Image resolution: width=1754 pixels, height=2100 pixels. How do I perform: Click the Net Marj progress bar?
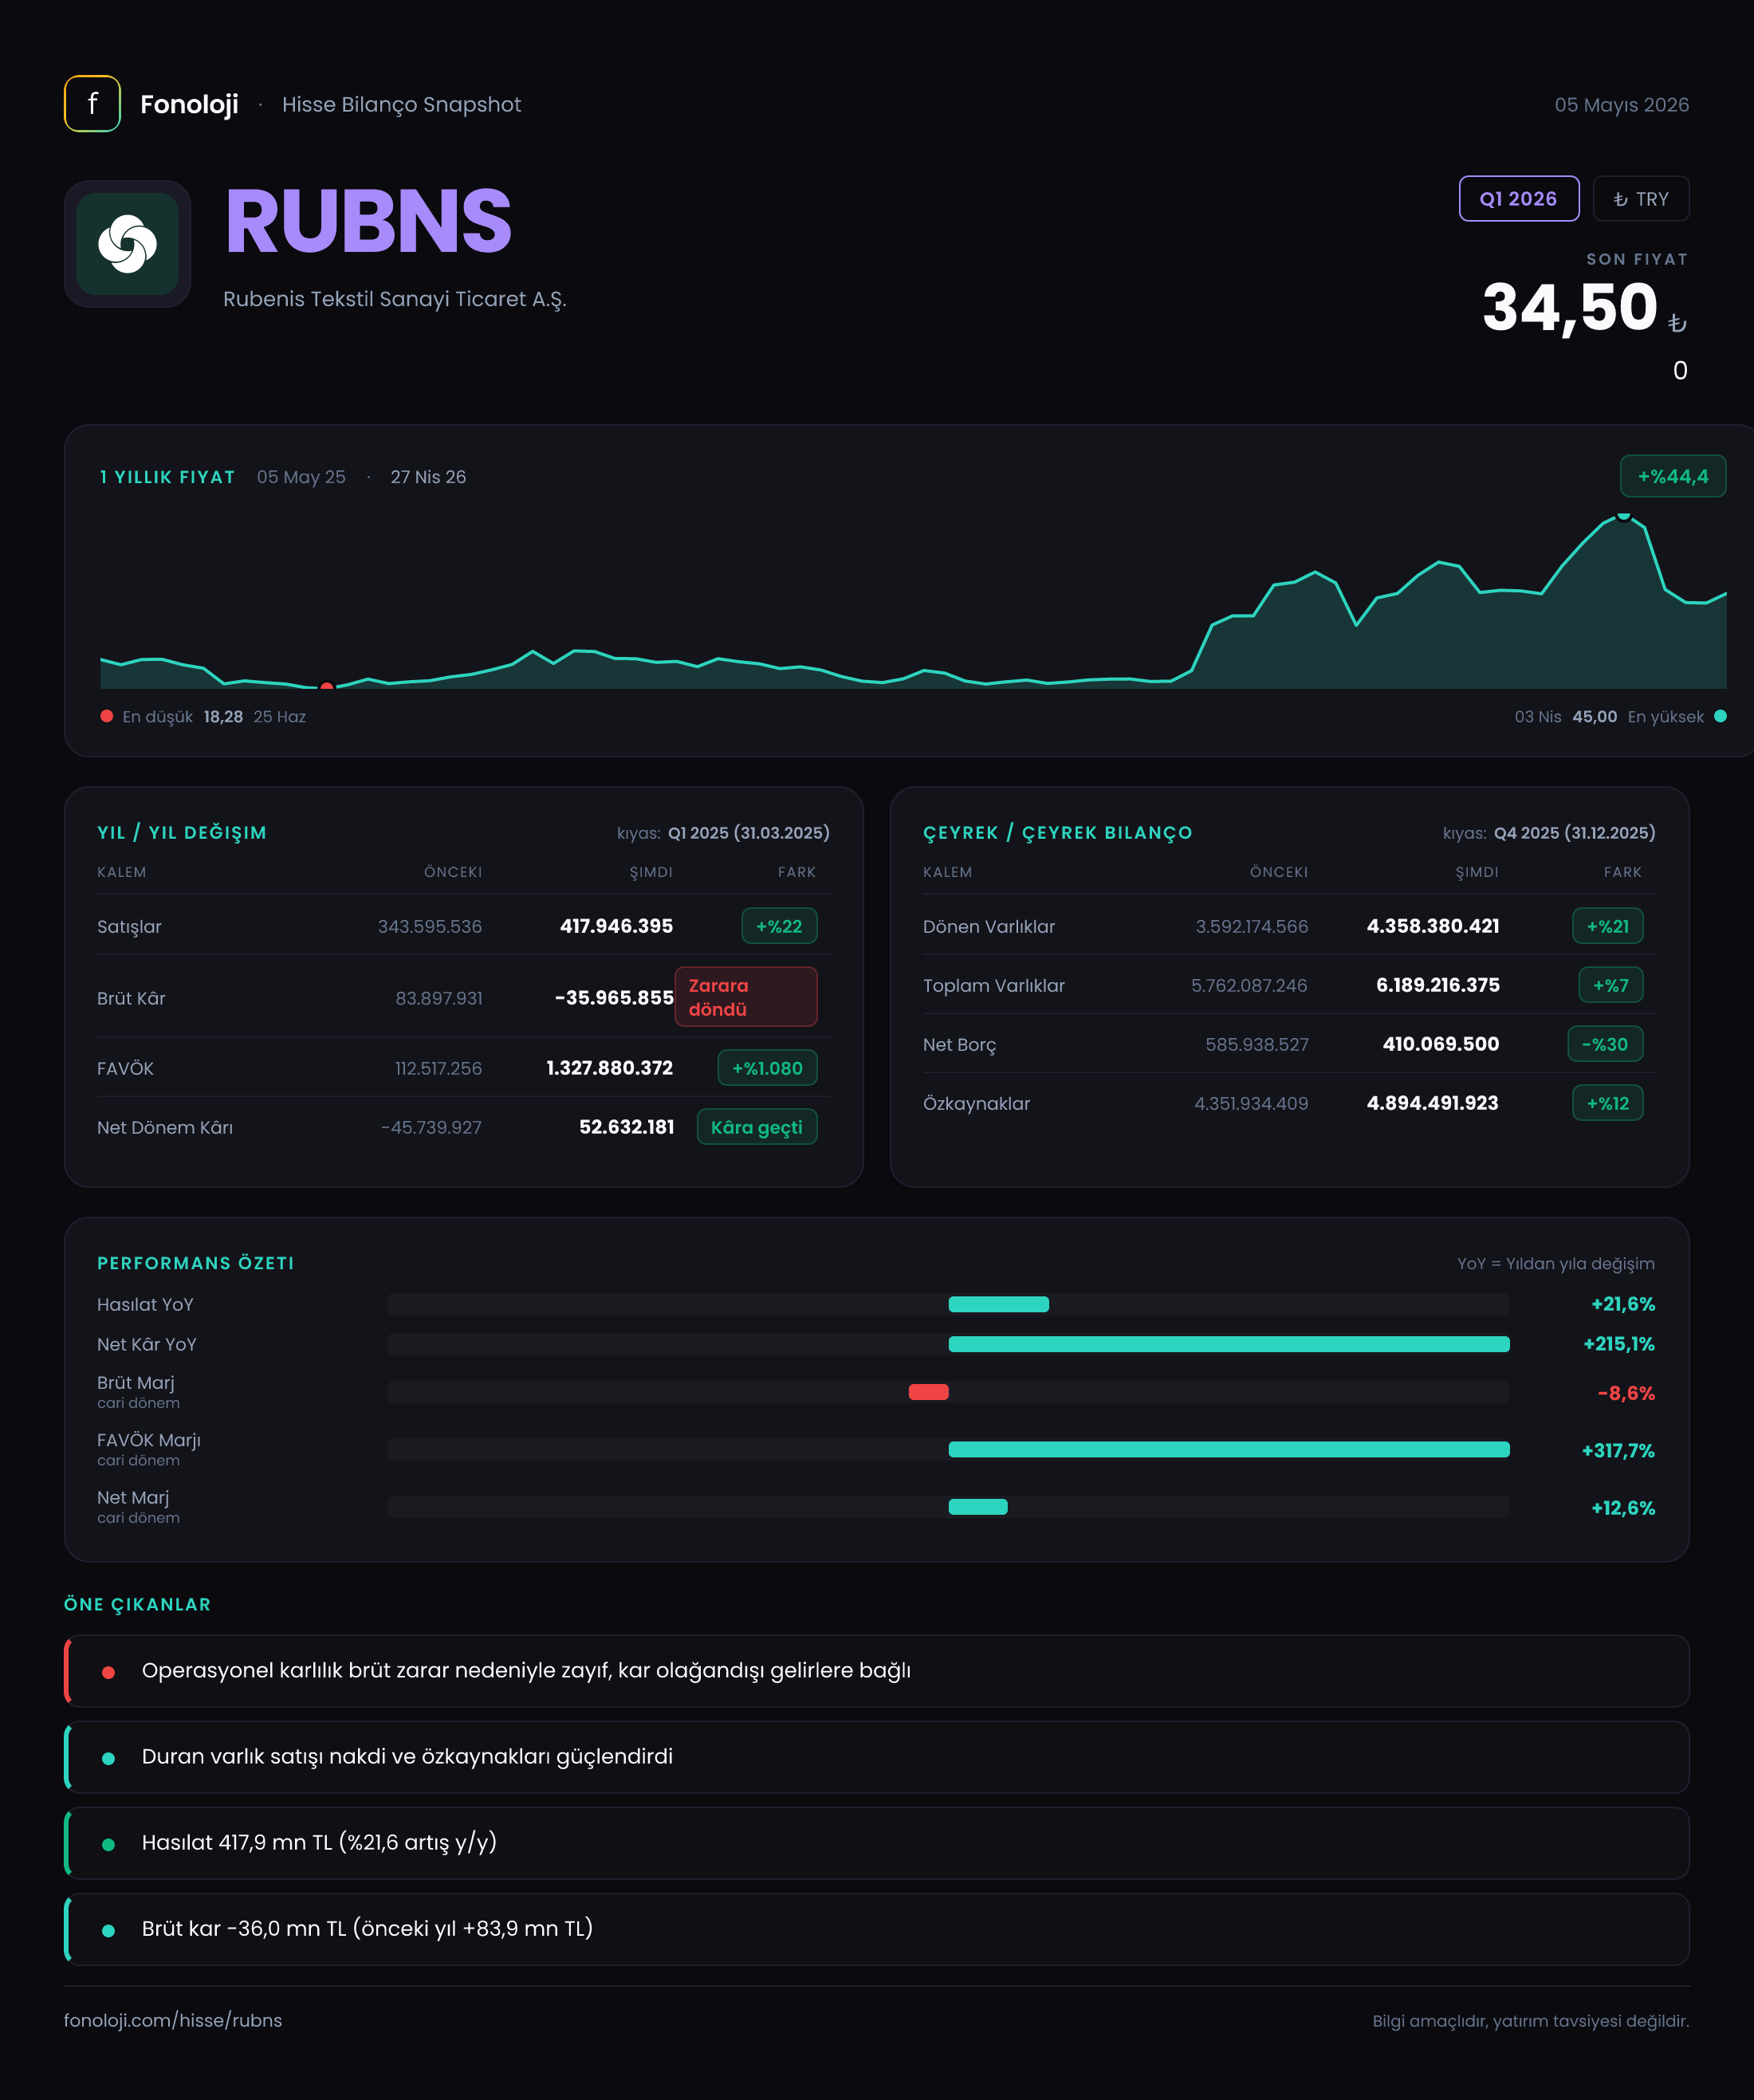(948, 1507)
